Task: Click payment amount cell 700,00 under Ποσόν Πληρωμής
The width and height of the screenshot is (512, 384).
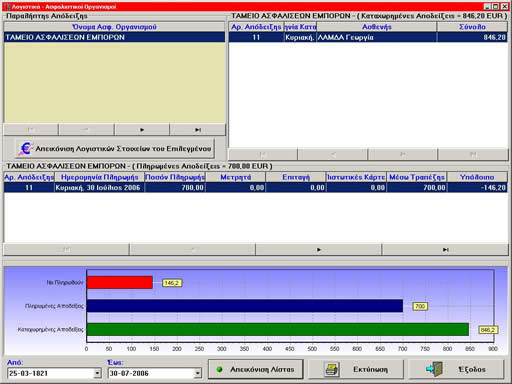Action: tap(175, 188)
